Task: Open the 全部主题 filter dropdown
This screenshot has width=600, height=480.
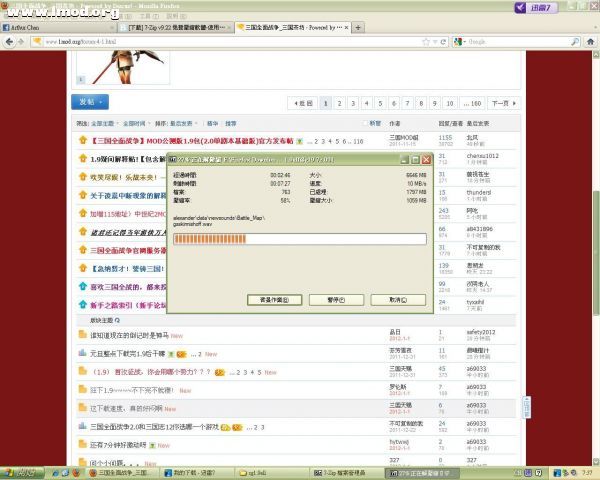Action: 102,123
